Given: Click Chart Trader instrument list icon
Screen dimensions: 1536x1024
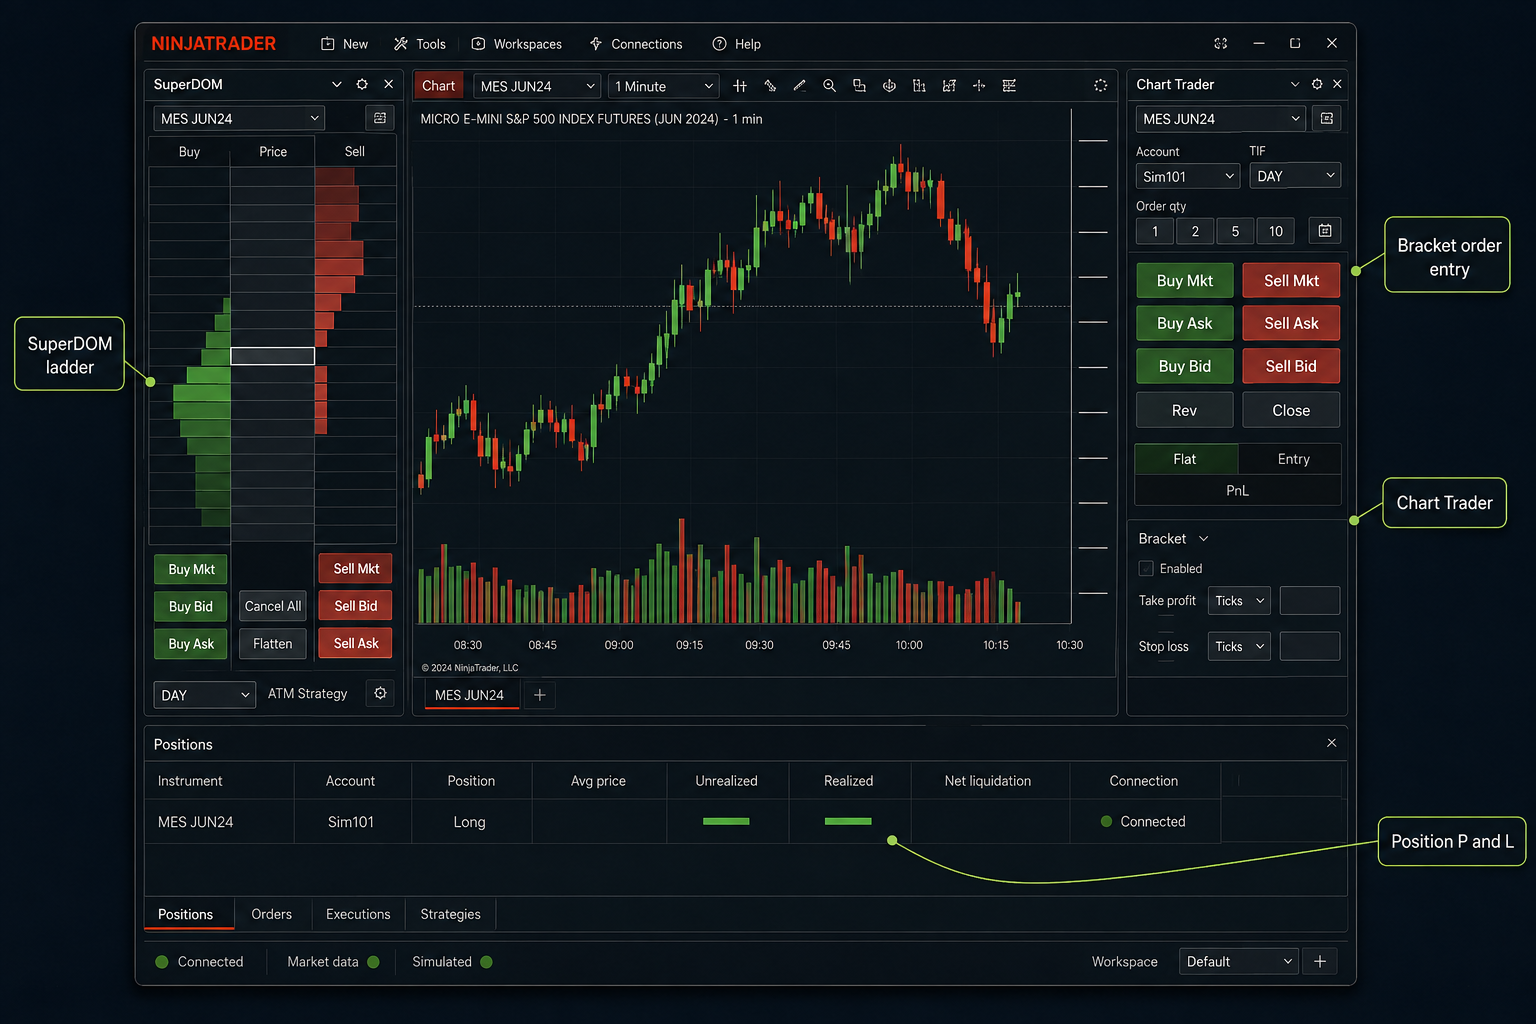Looking at the screenshot, I should [x=1327, y=119].
